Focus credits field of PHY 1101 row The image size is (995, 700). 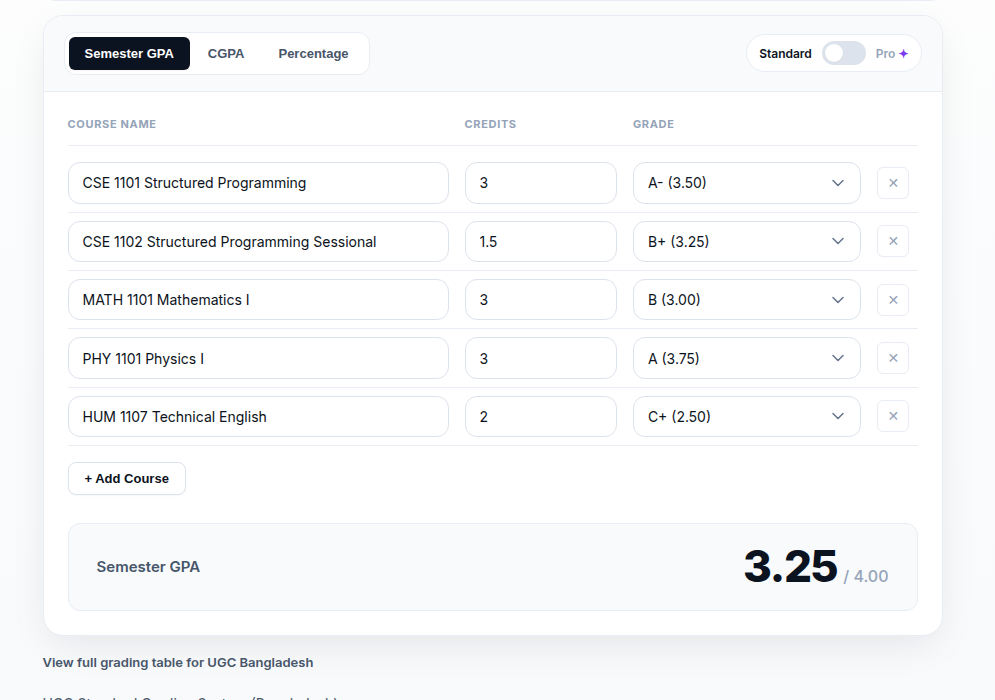tap(541, 358)
